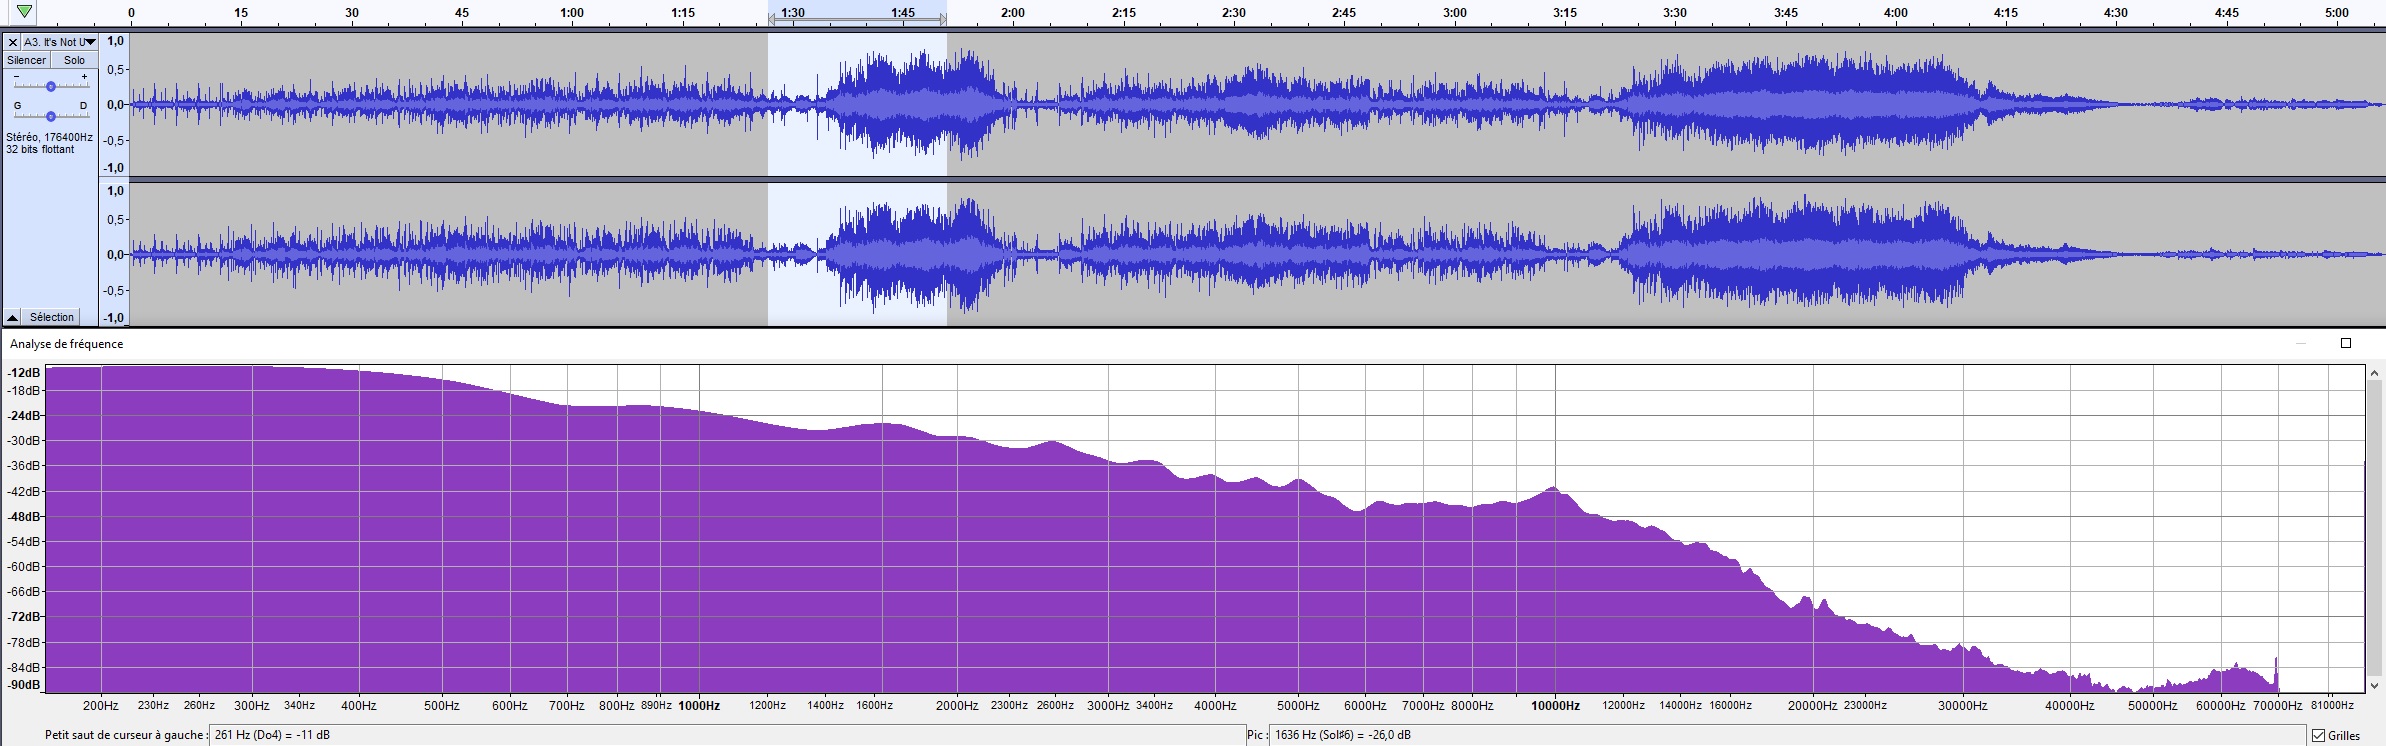Viewport: 2386px width, 746px height.
Task: Close the A3. It's Not U track
Action: click(x=13, y=42)
